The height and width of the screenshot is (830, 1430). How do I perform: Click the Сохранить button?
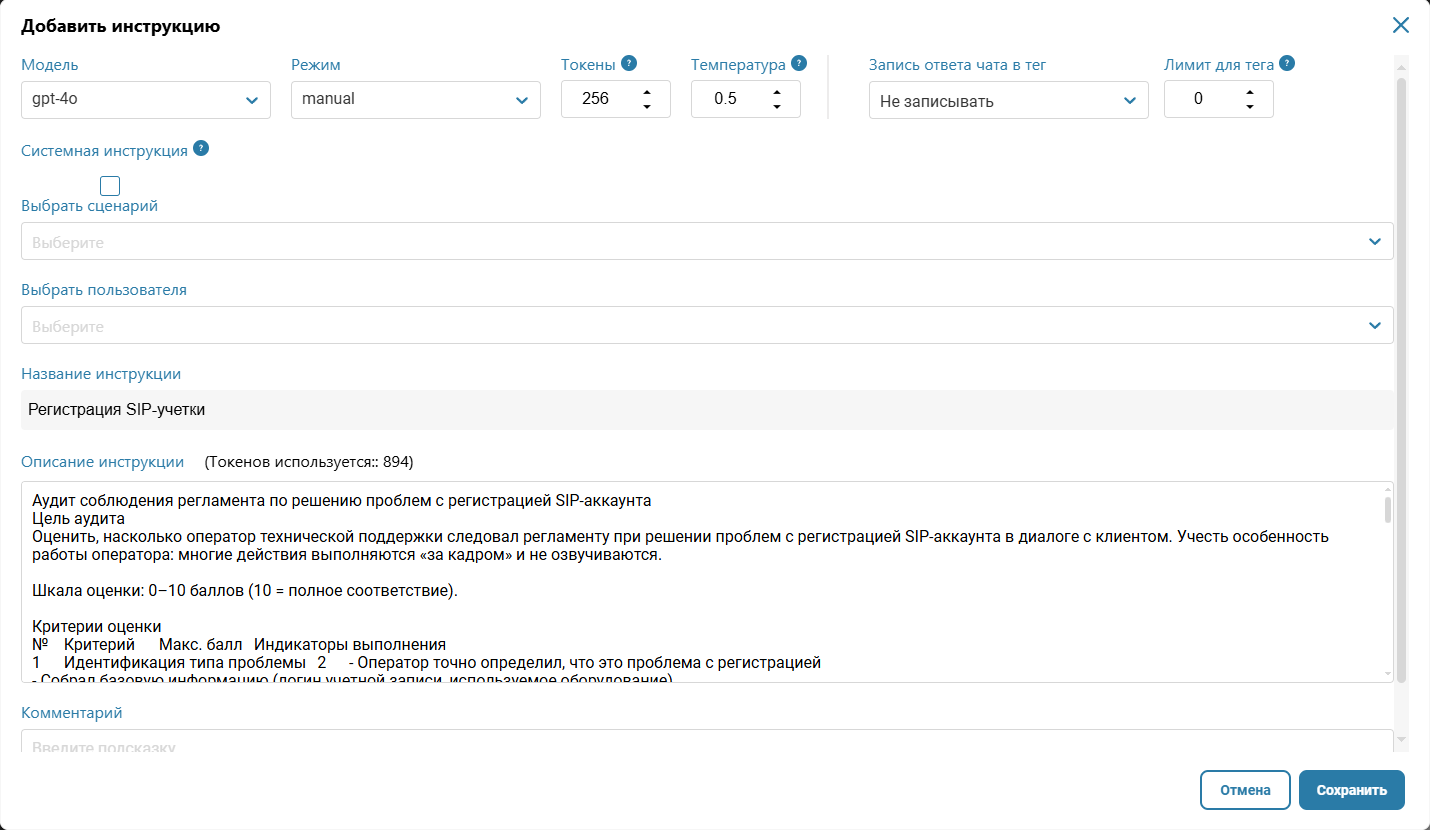tap(1352, 790)
